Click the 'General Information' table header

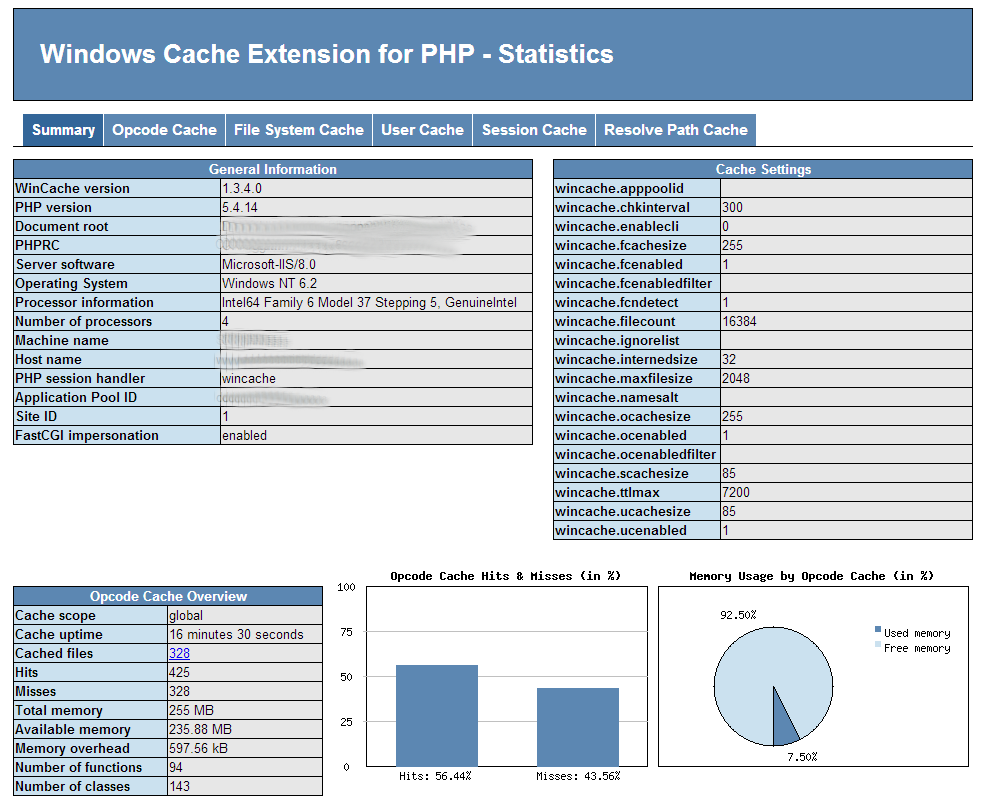pos(273,169)
